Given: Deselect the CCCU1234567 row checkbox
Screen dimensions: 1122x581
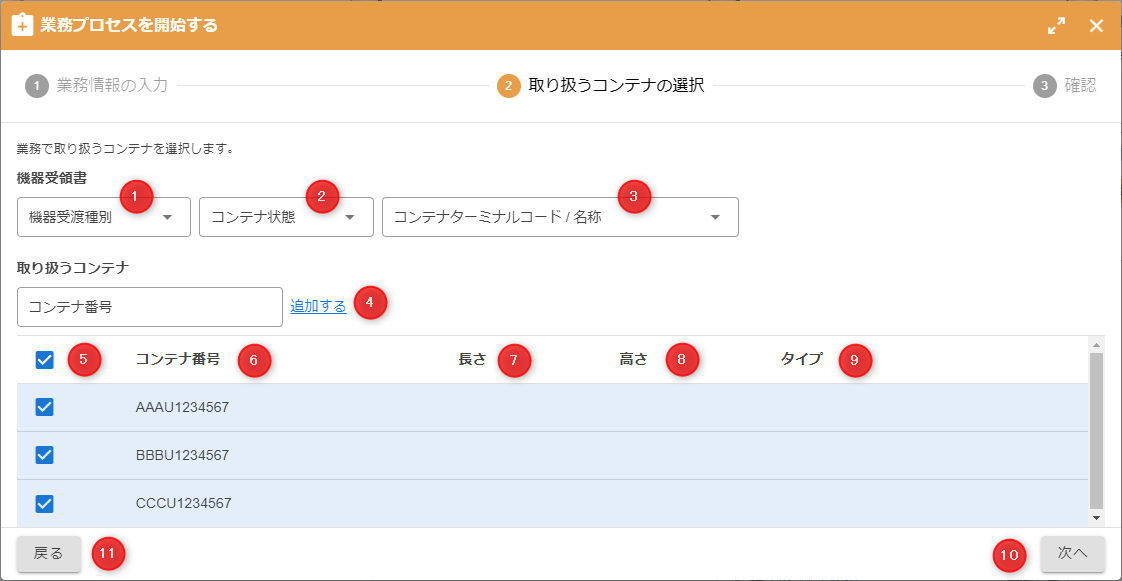Looking at the screenshot, I should [45, 503].
